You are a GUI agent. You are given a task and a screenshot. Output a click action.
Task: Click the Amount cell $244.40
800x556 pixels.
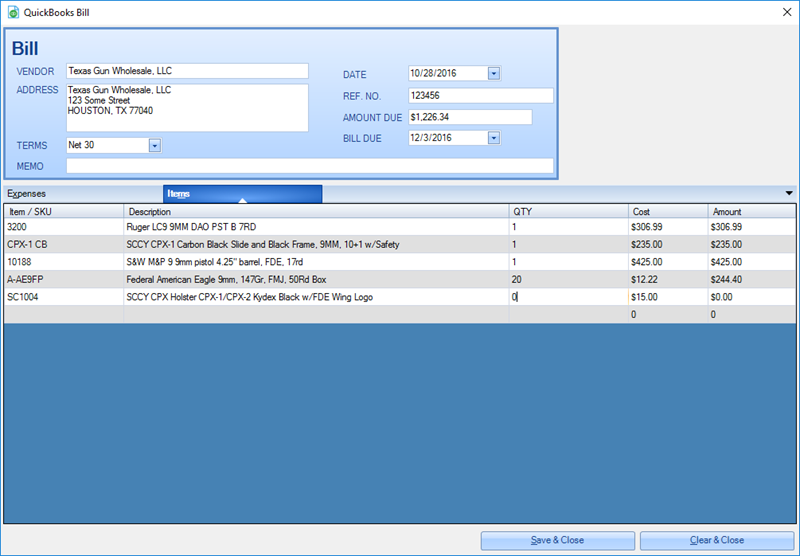(752, 280)
